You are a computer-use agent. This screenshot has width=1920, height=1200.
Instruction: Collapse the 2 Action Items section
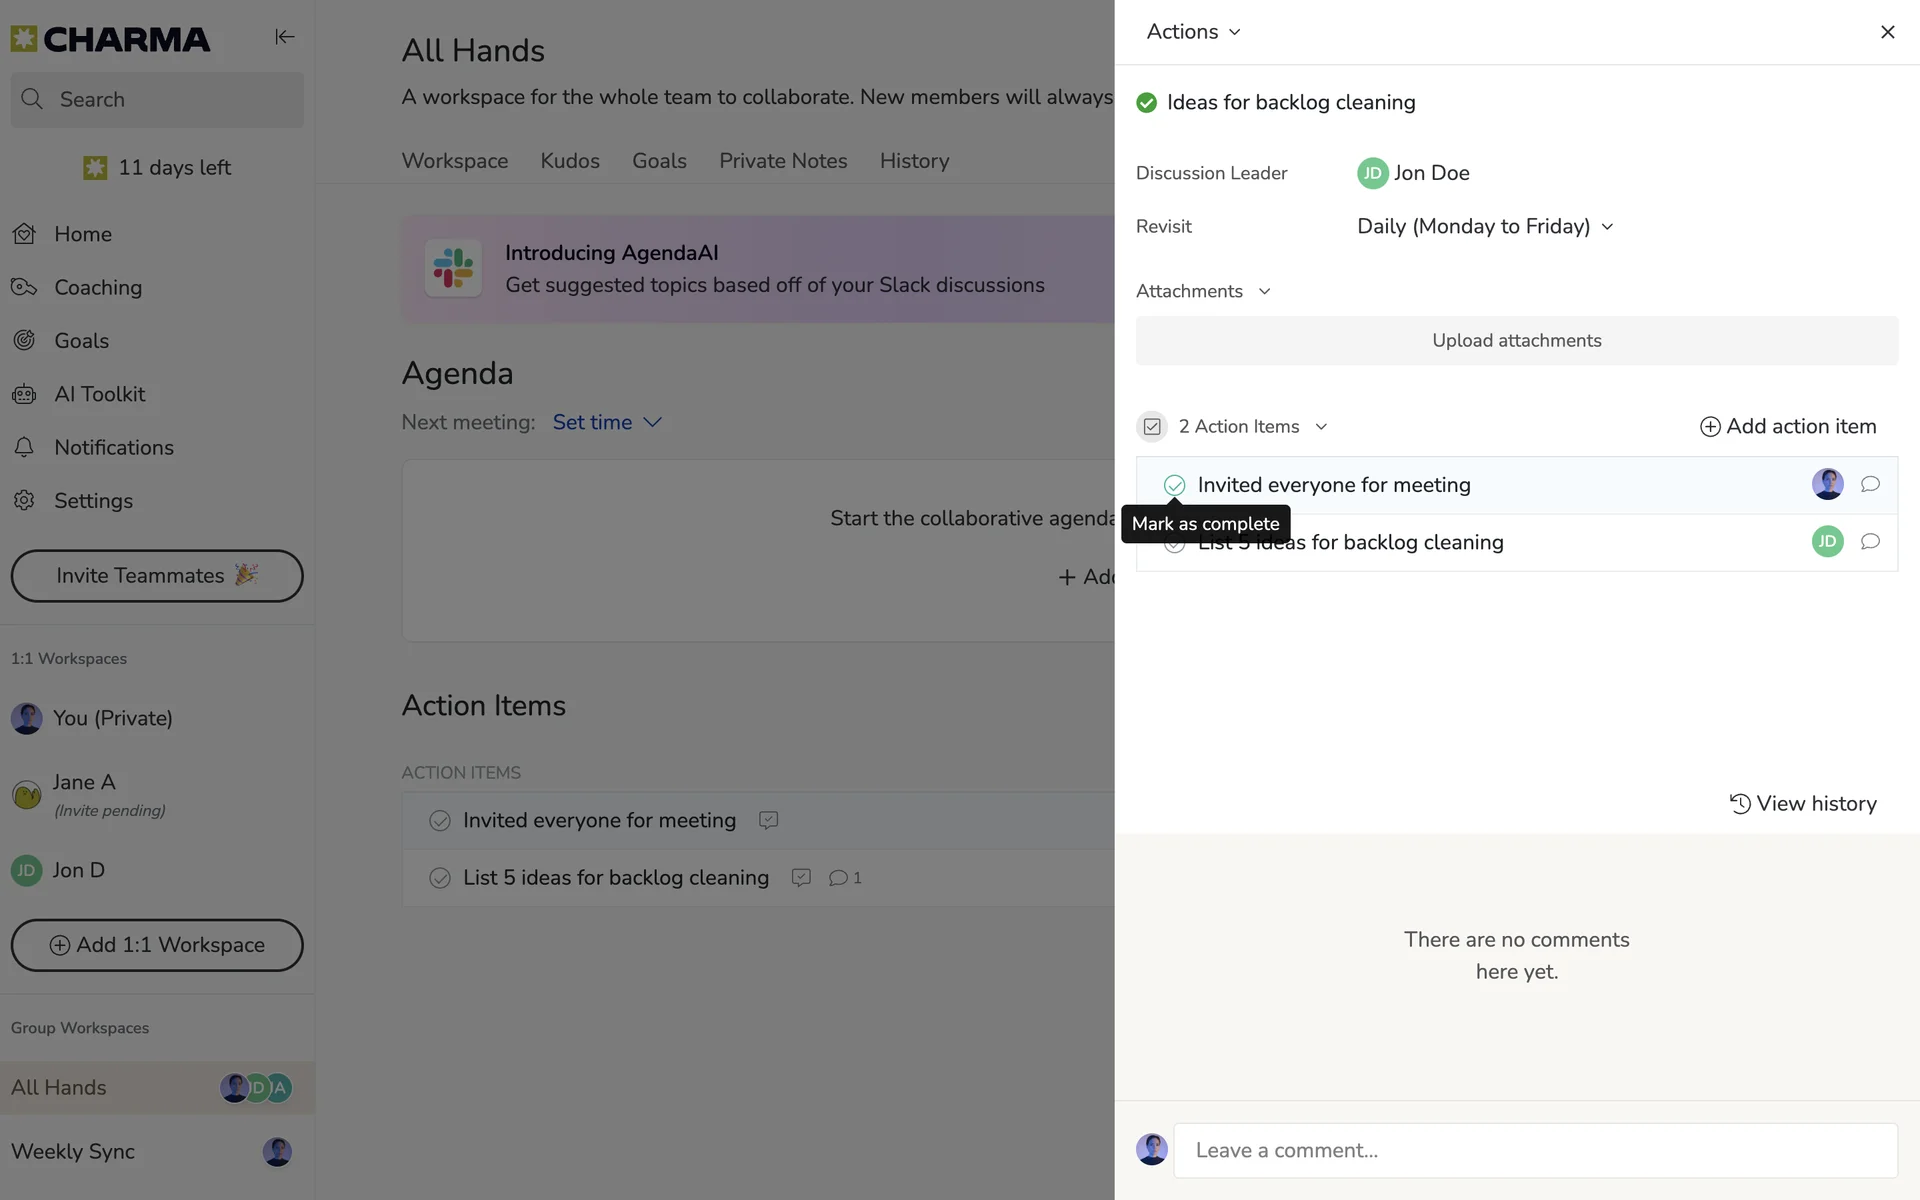pyautogui.click(x=1320, y=427)
